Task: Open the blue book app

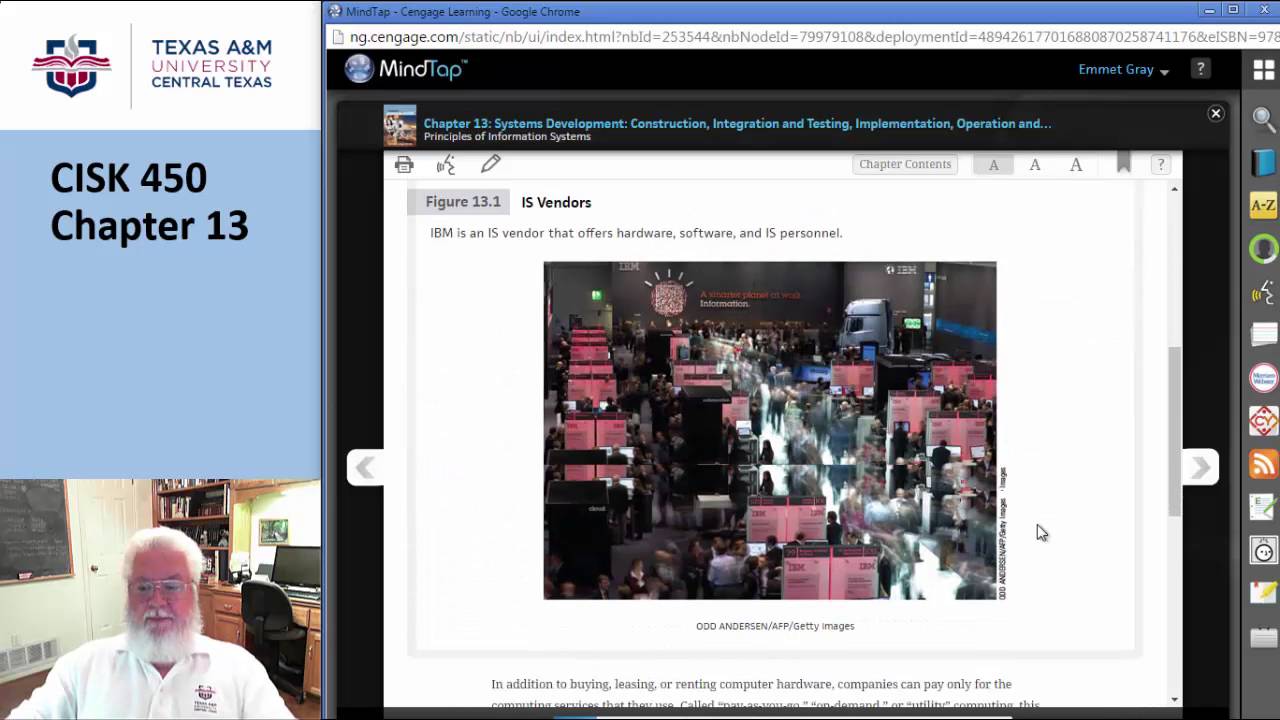Action: click(x=1264, y=162)
